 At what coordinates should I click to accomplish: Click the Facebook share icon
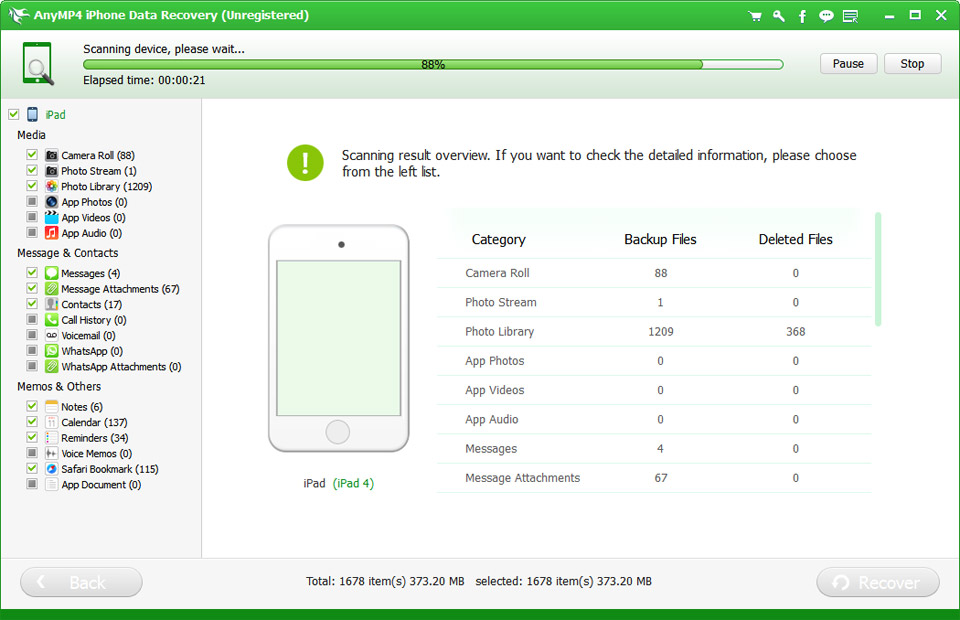[802, 16]
